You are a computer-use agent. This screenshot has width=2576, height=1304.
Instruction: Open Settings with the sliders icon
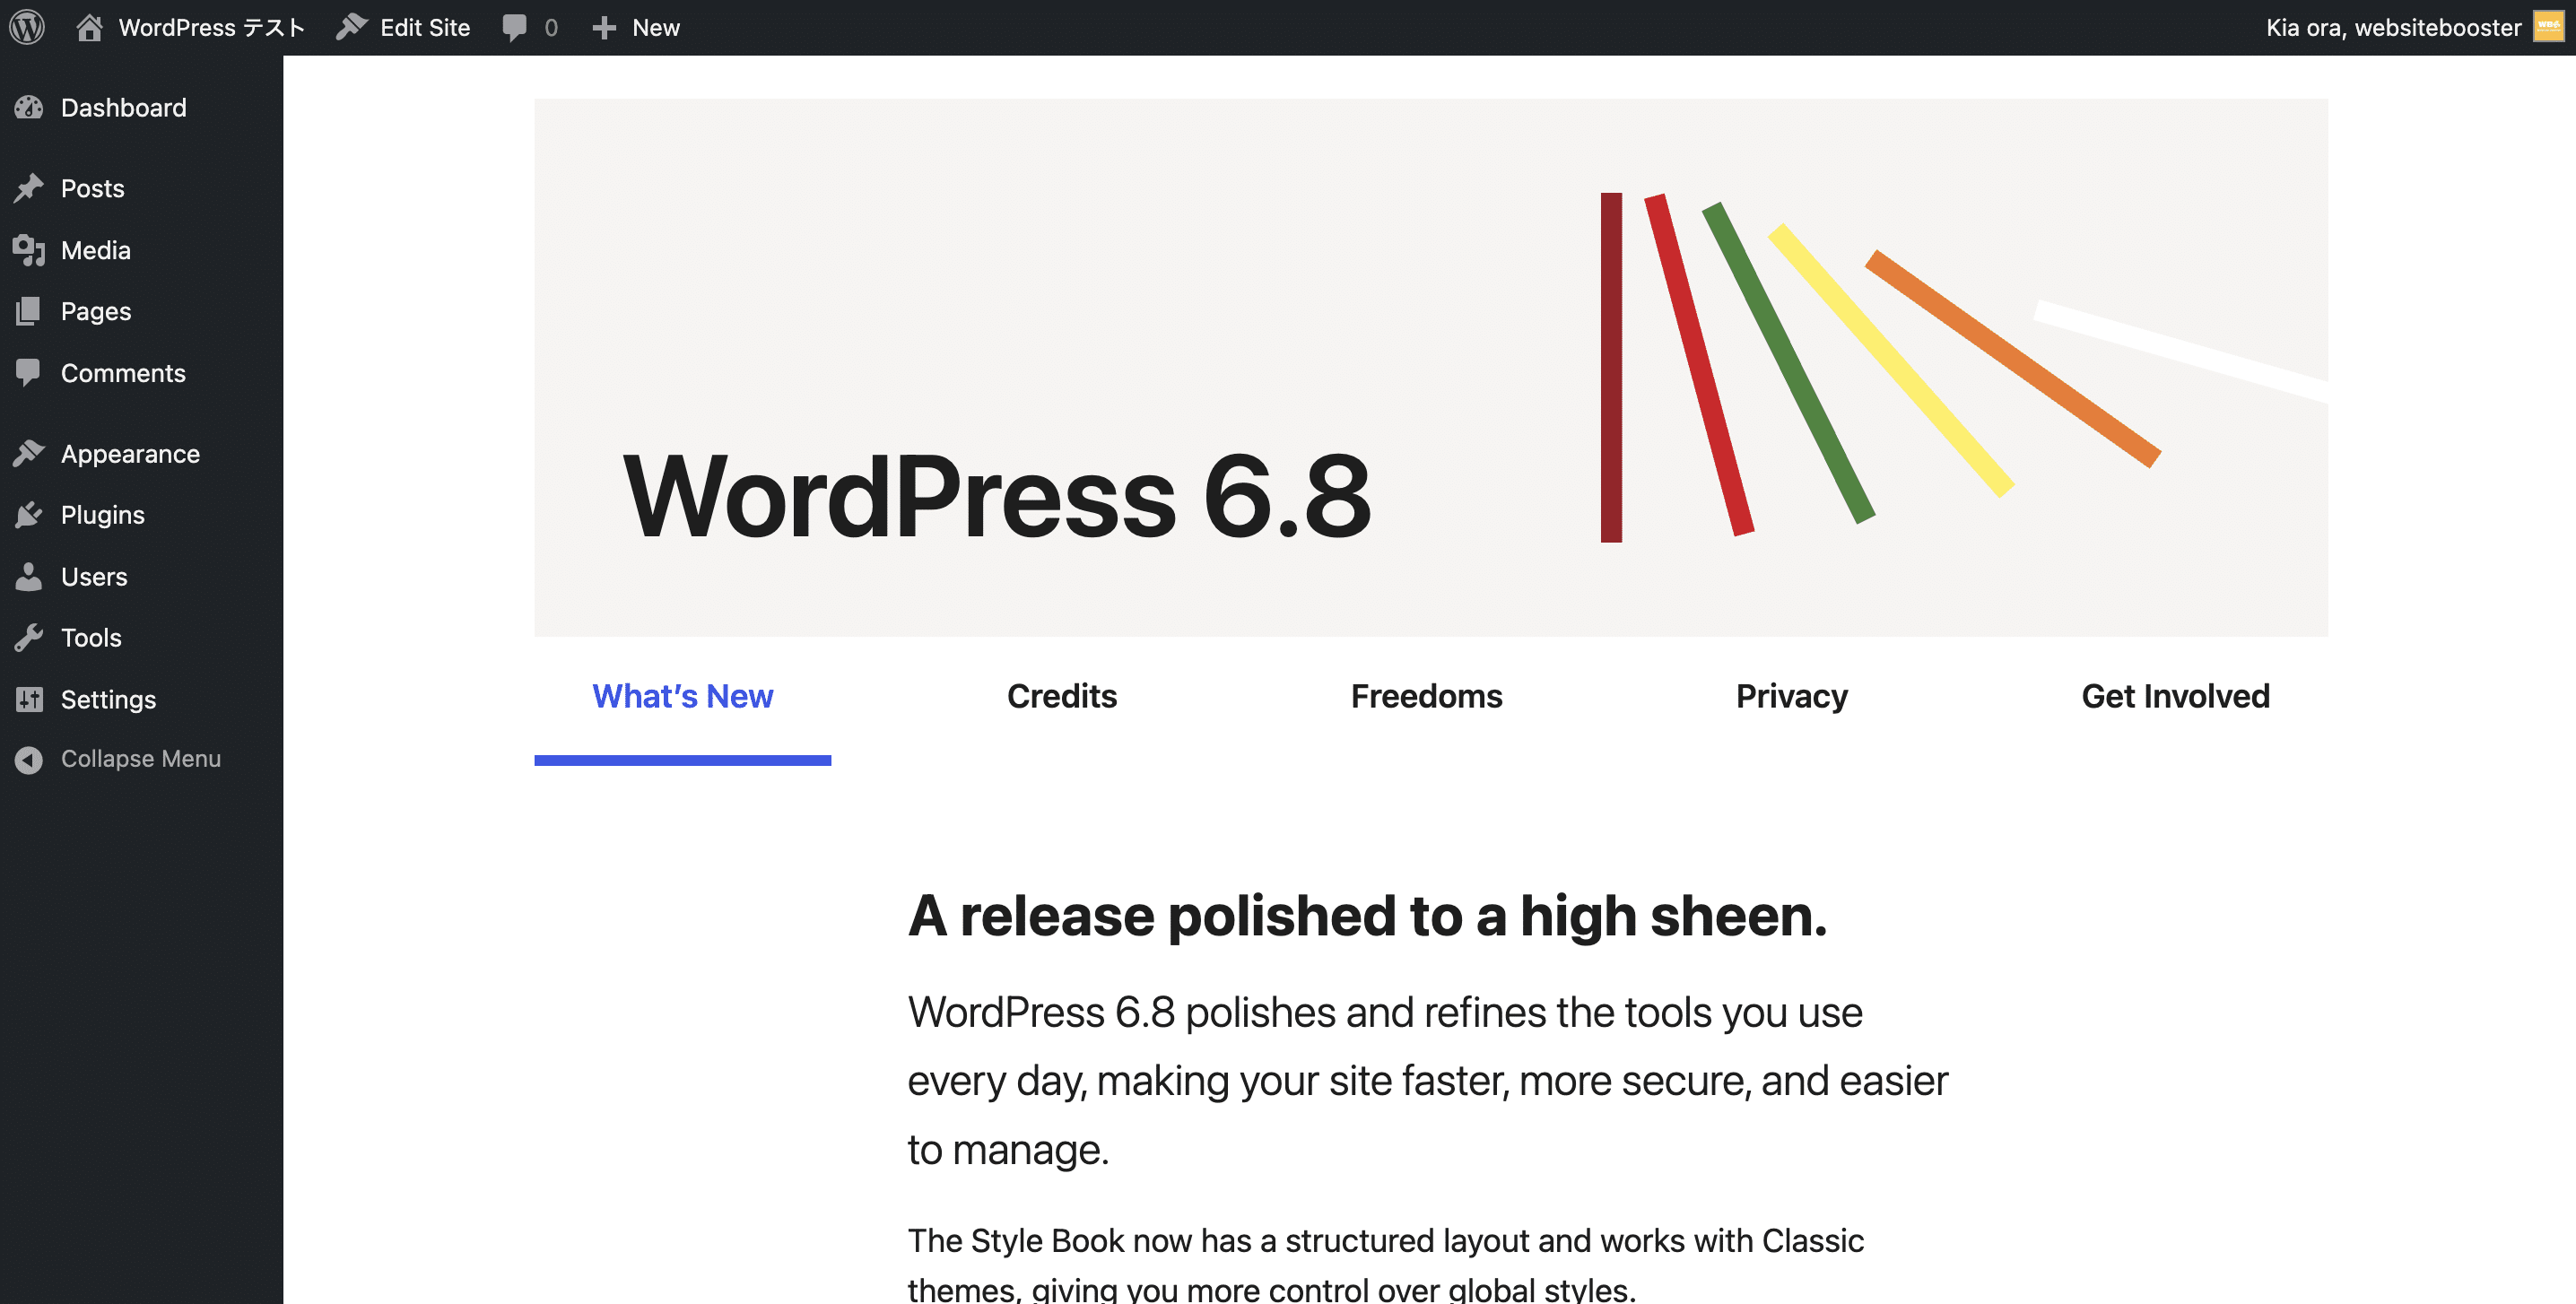coord(29,699)
